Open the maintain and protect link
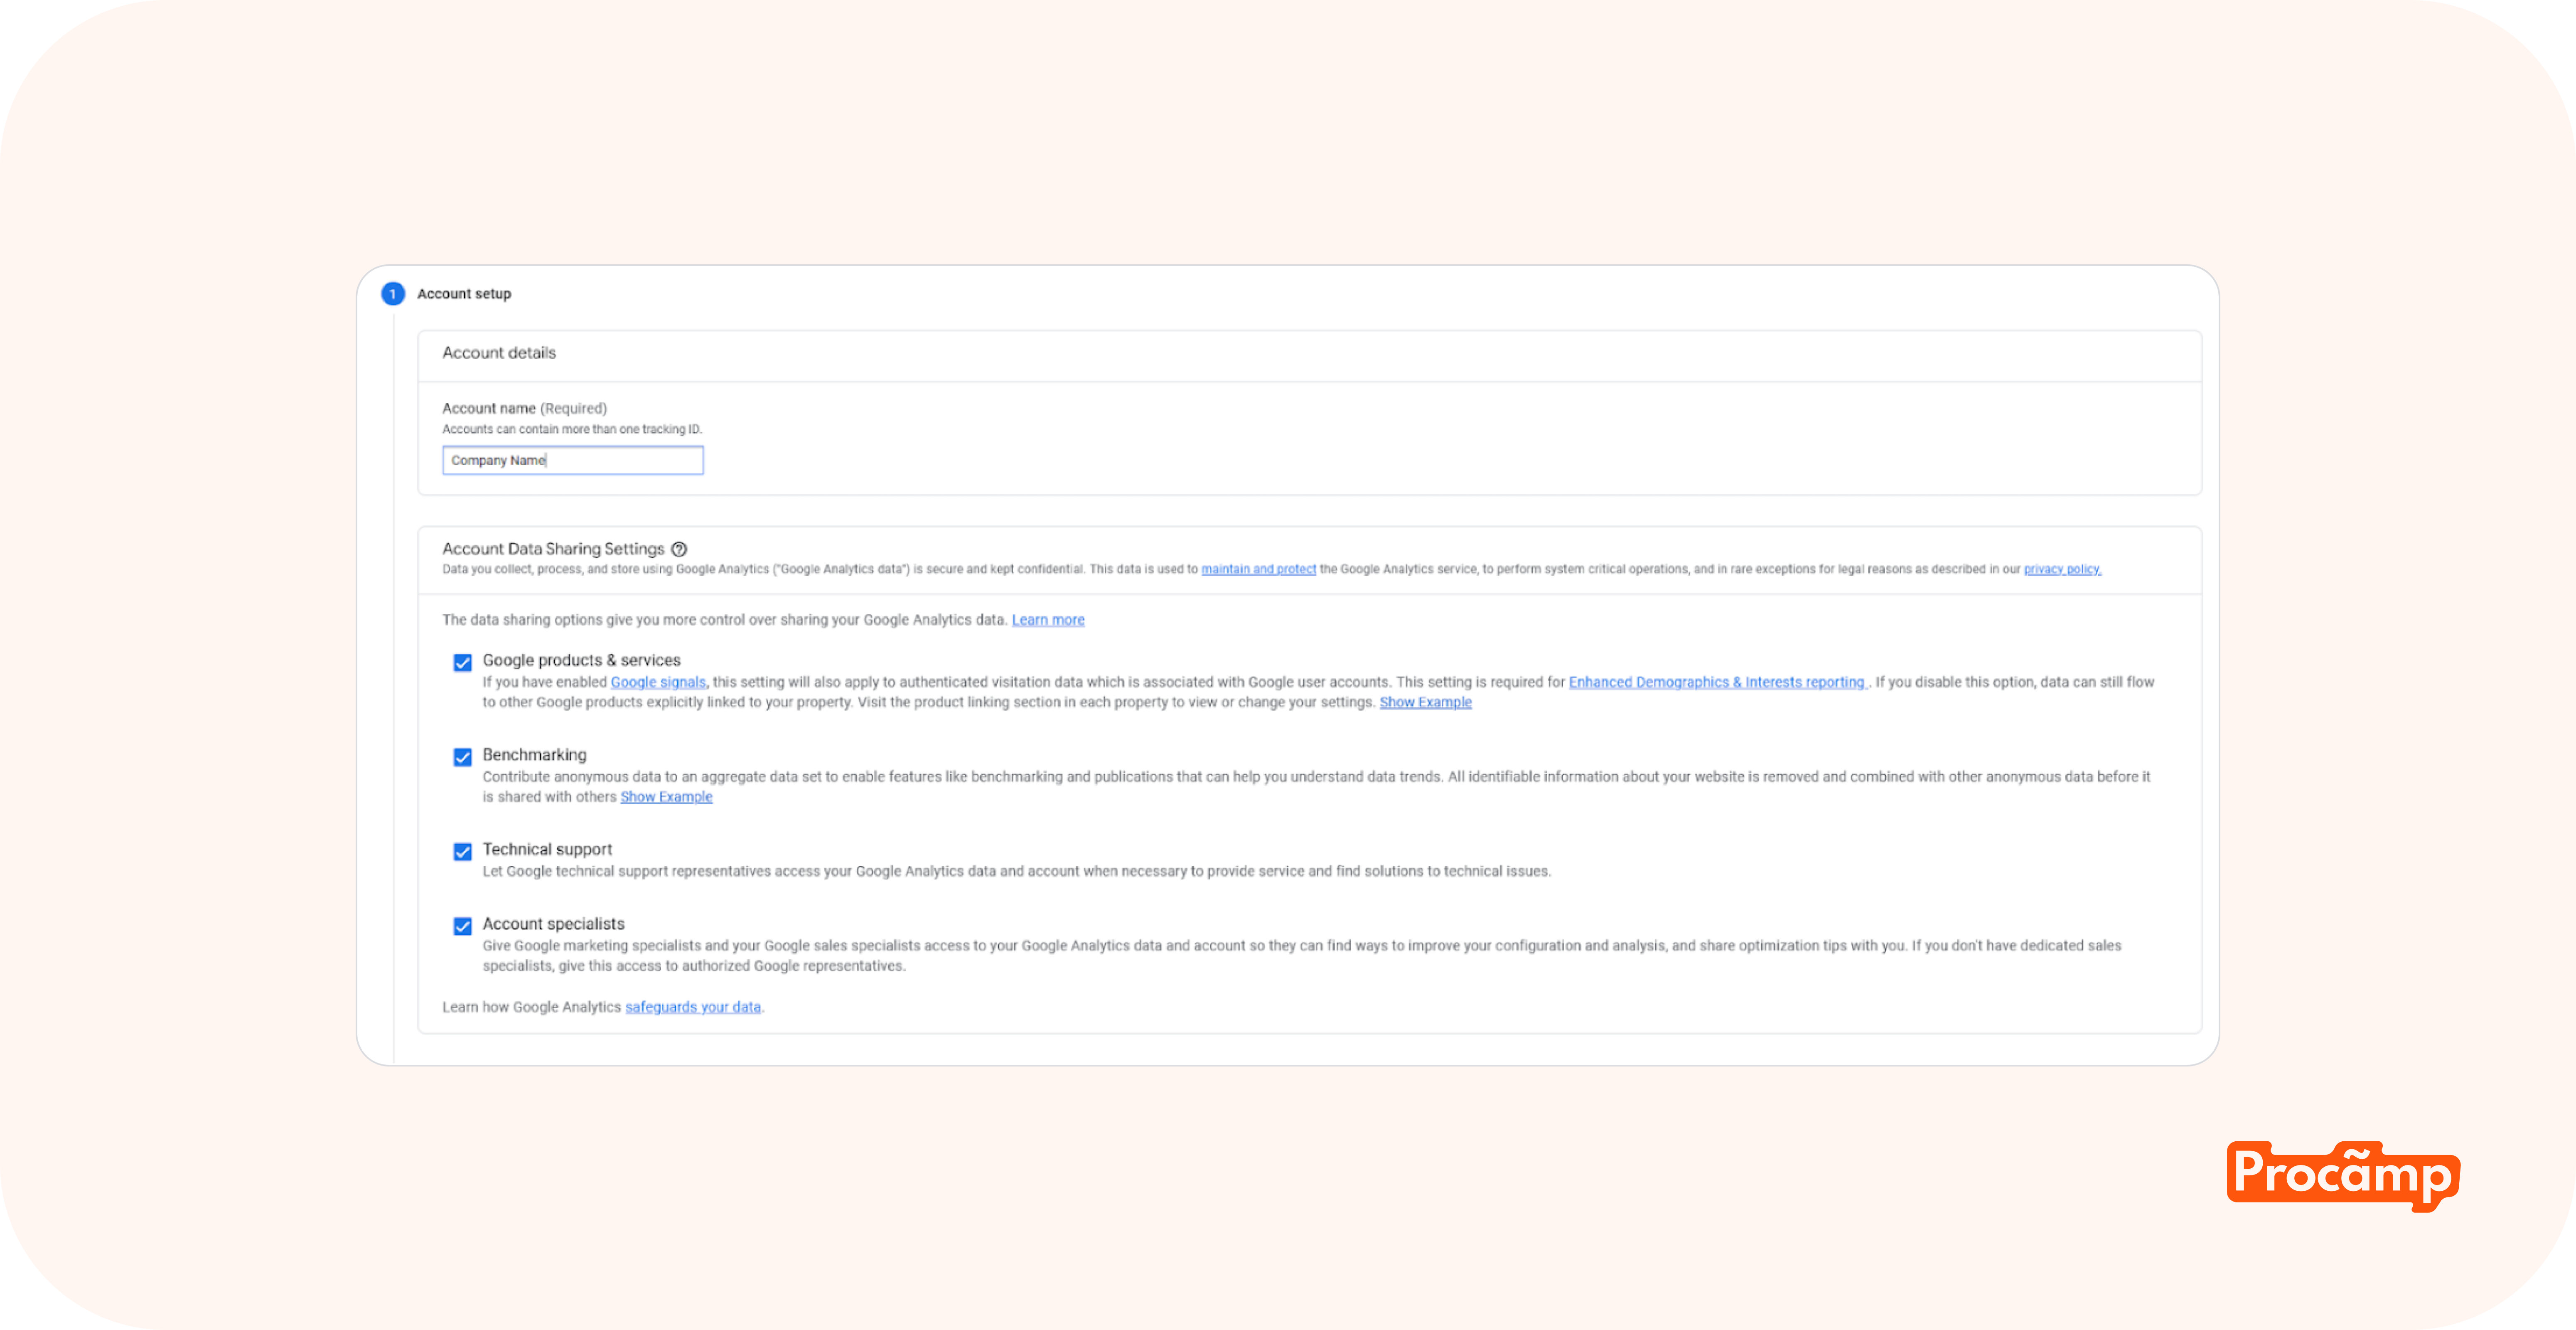Image resolution: width=2576 pixels, height=1330 pixels. click(1258, 569)
